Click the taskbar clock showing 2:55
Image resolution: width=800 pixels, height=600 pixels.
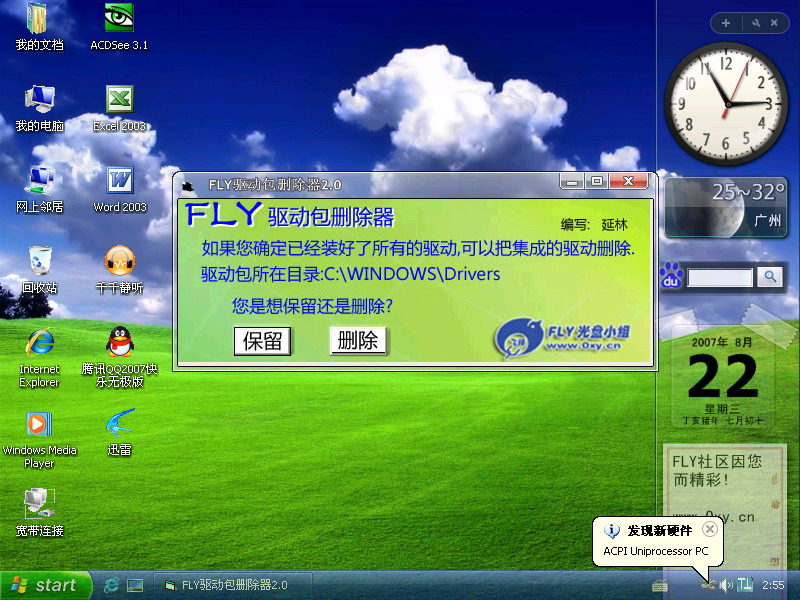773,585
